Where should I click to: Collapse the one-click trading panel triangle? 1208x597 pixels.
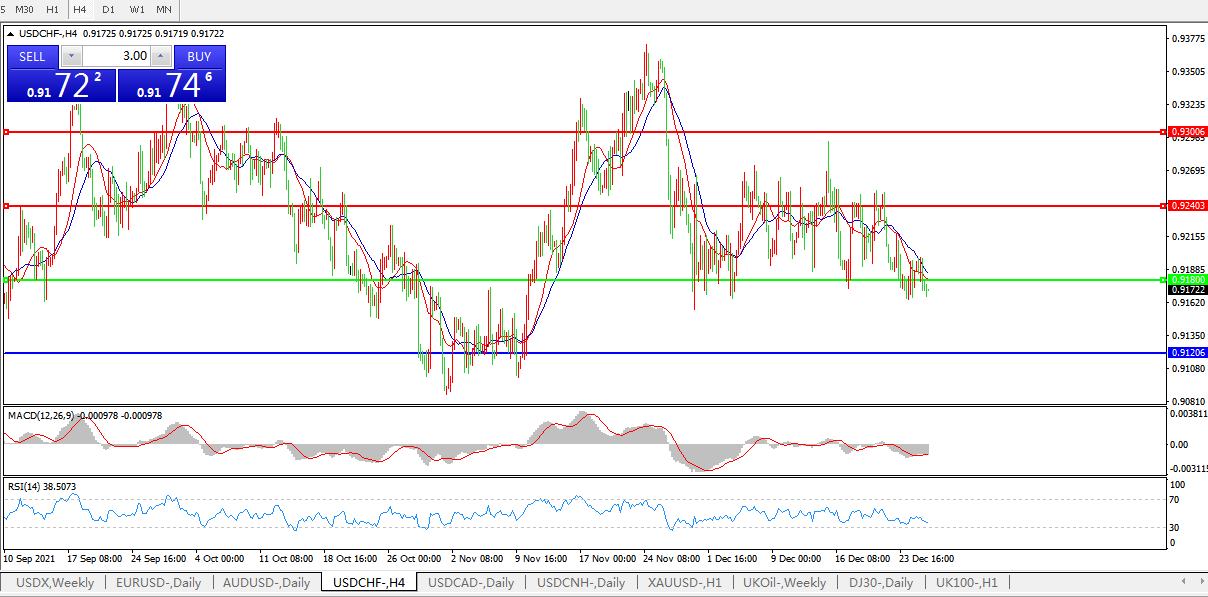[11, 34]
